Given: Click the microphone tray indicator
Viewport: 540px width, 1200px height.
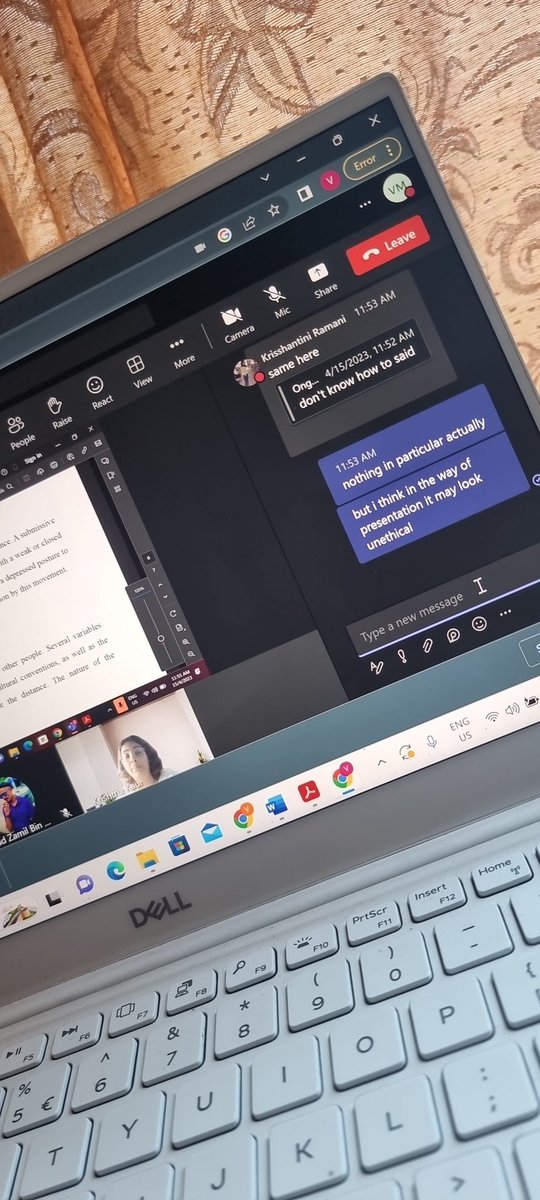Looking at the screenshot, I should point(431,741).
